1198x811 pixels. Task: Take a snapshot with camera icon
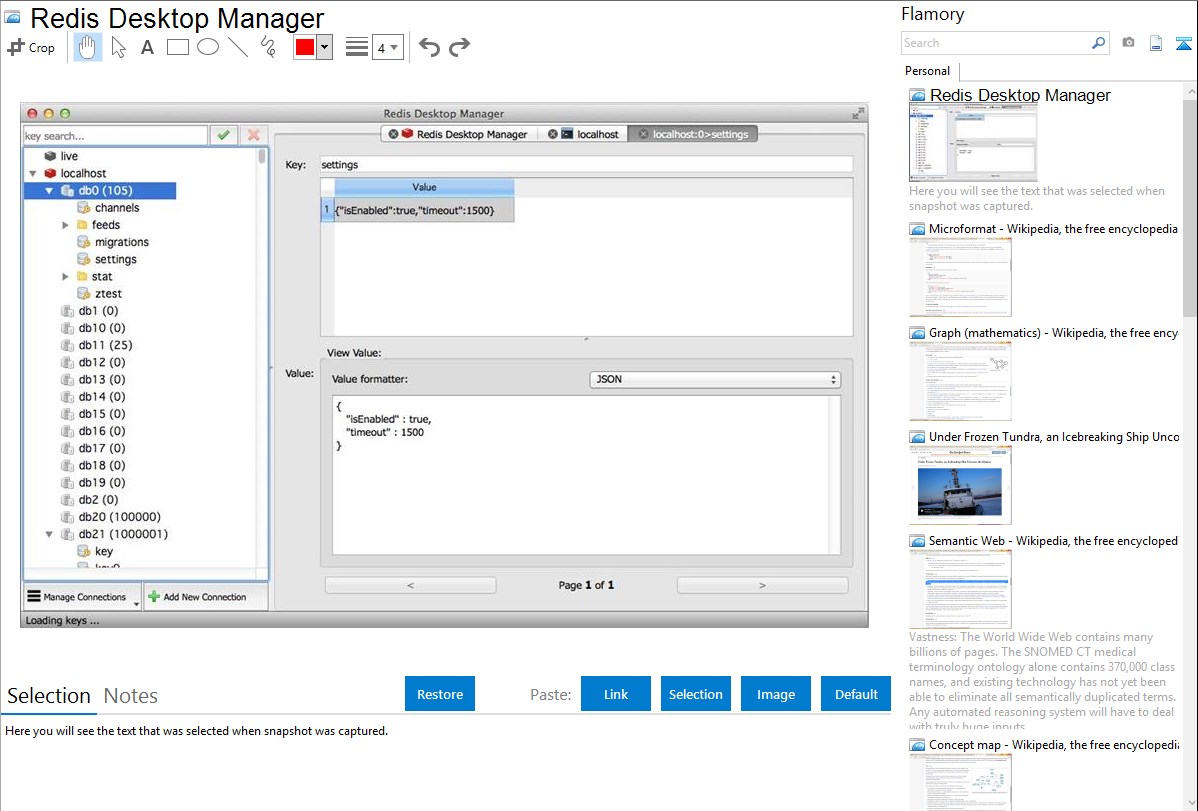1128,43
